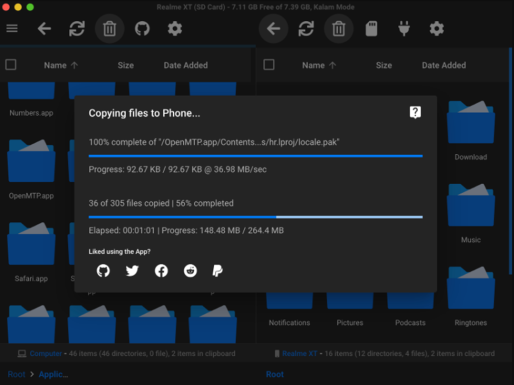Image resolution: width=514 pixels, height=385 pixels.
Task: Sort left pane by Name column
Action: 61,65
